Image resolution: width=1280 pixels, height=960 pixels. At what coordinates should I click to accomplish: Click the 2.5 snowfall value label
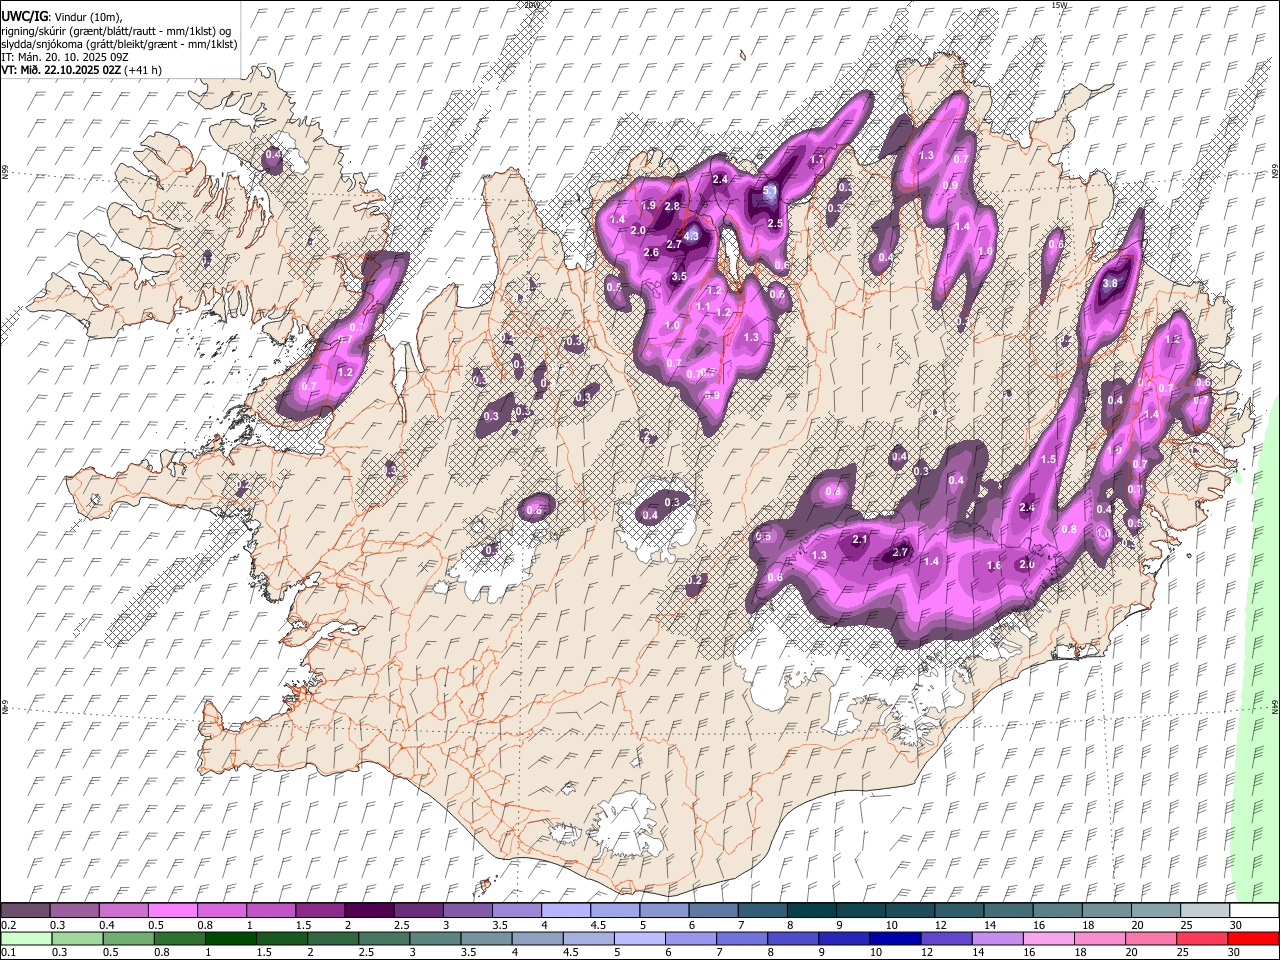click(775, 224)
